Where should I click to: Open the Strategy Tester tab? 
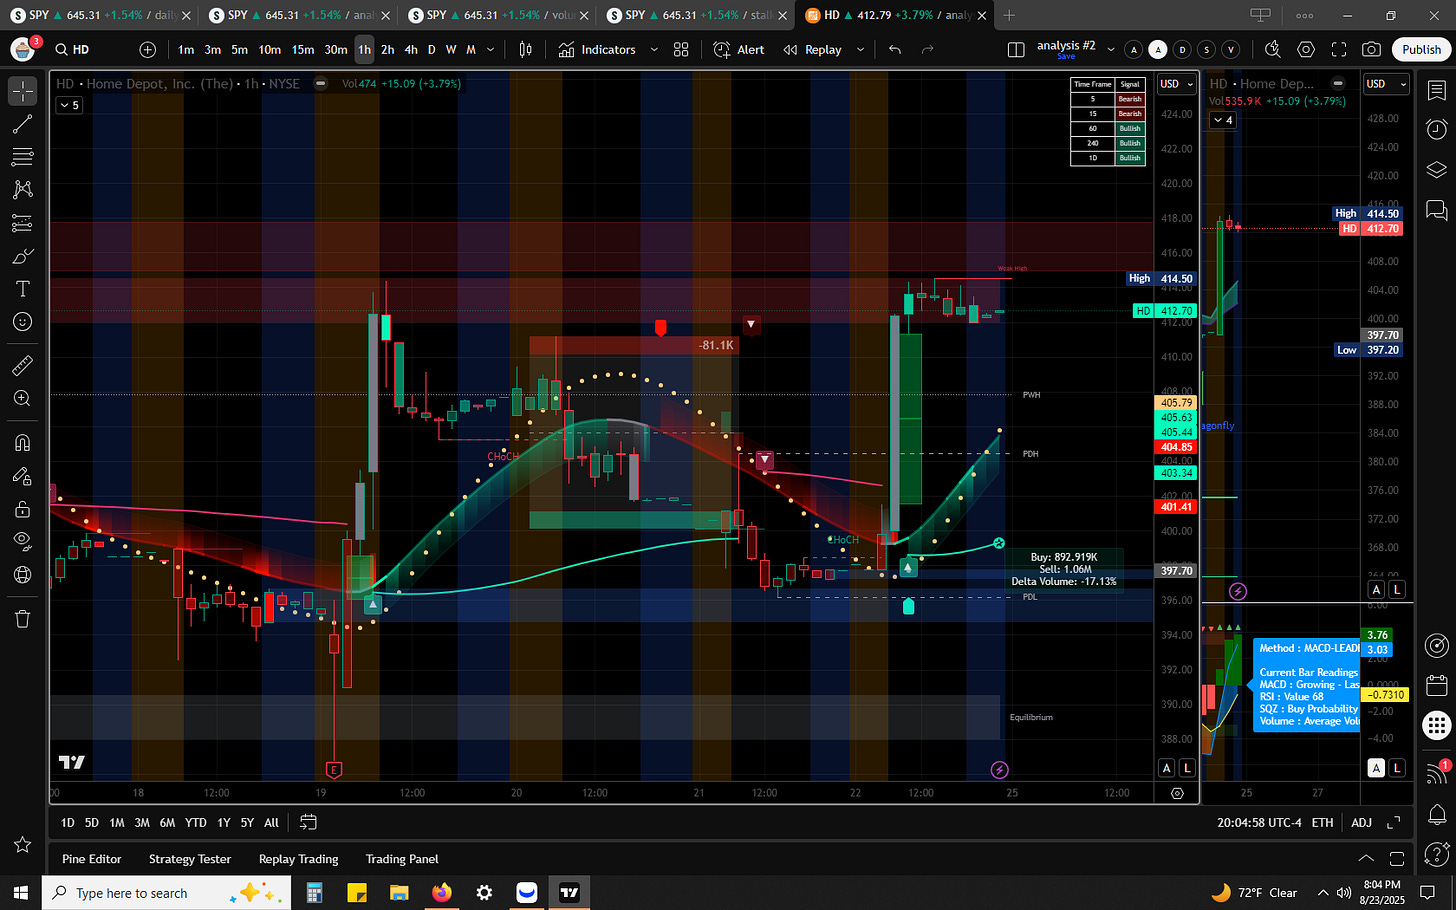[190, 859]
